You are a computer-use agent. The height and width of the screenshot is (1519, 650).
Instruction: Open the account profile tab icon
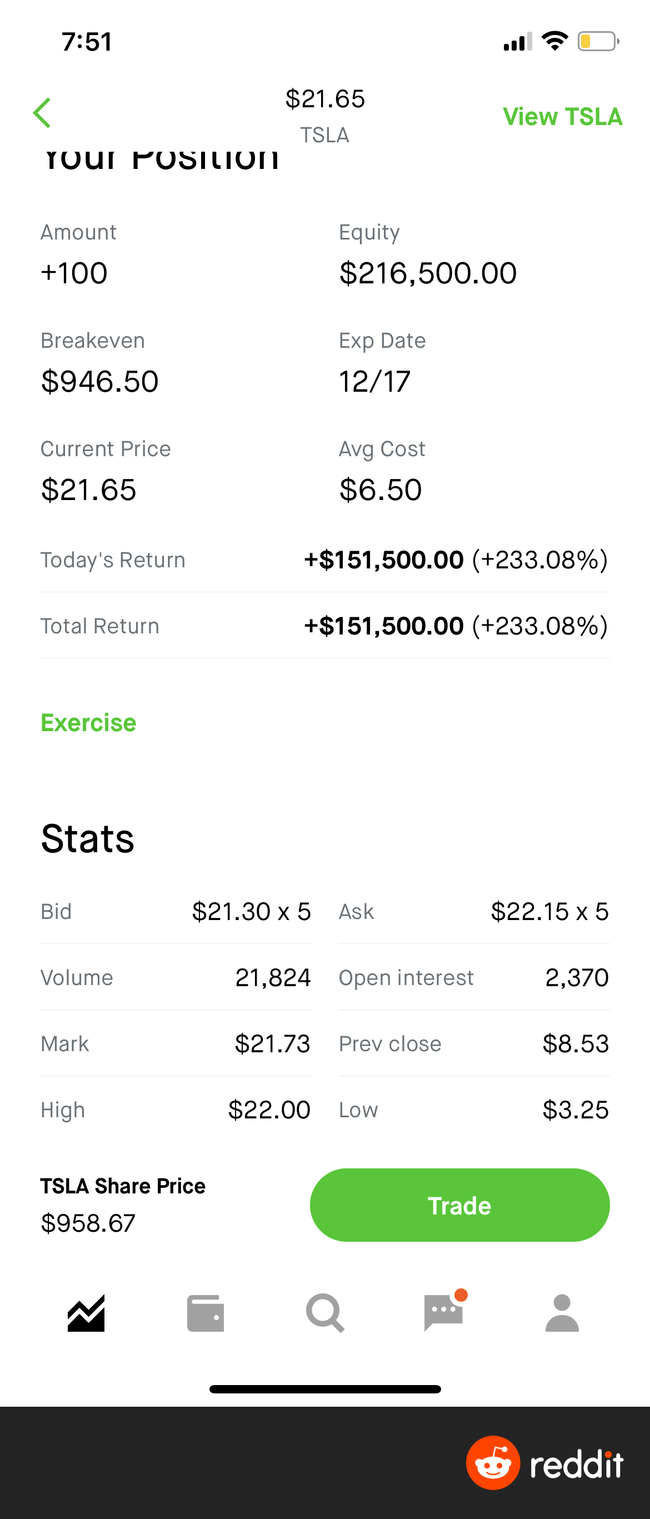coord(562,1313)
